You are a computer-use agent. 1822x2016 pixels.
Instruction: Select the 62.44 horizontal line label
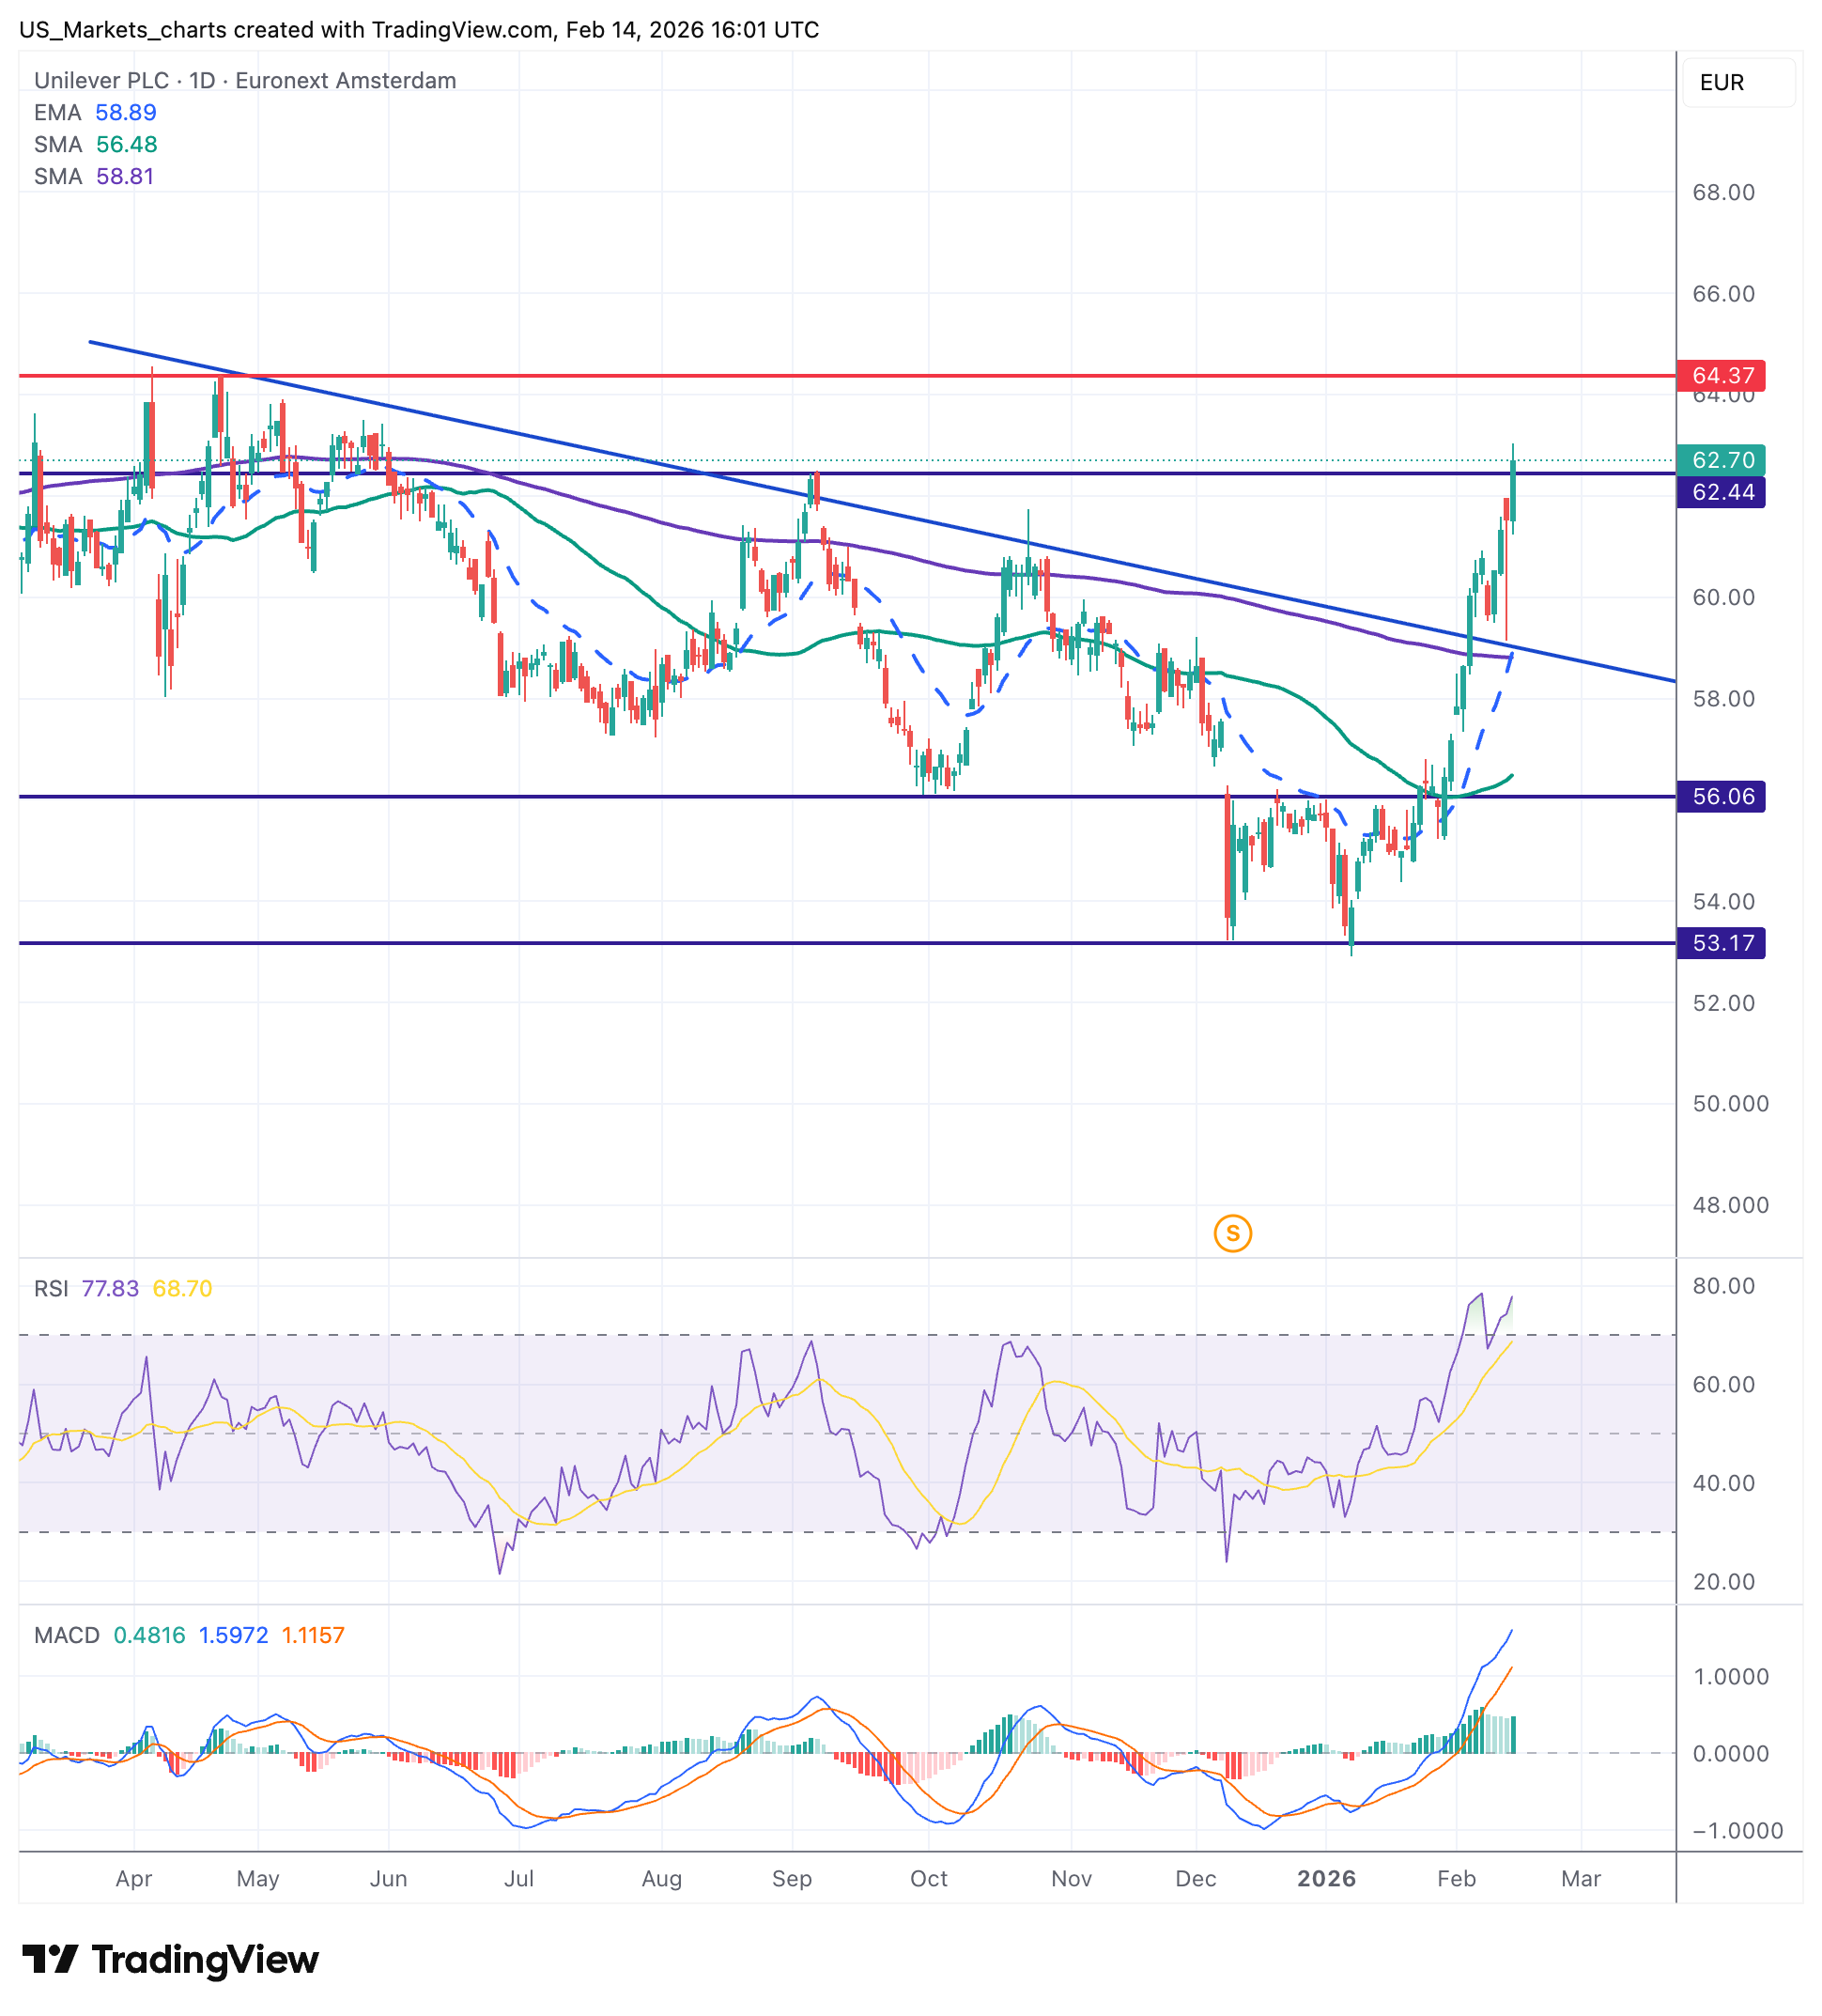coord(1721,492)
